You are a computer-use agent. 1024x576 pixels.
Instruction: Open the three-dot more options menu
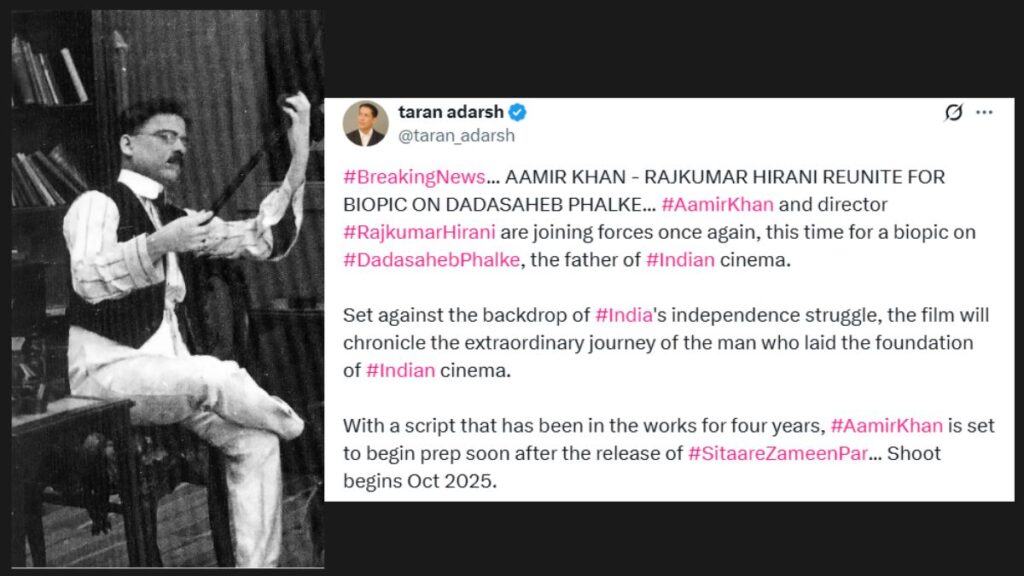[x=984, y=112]
